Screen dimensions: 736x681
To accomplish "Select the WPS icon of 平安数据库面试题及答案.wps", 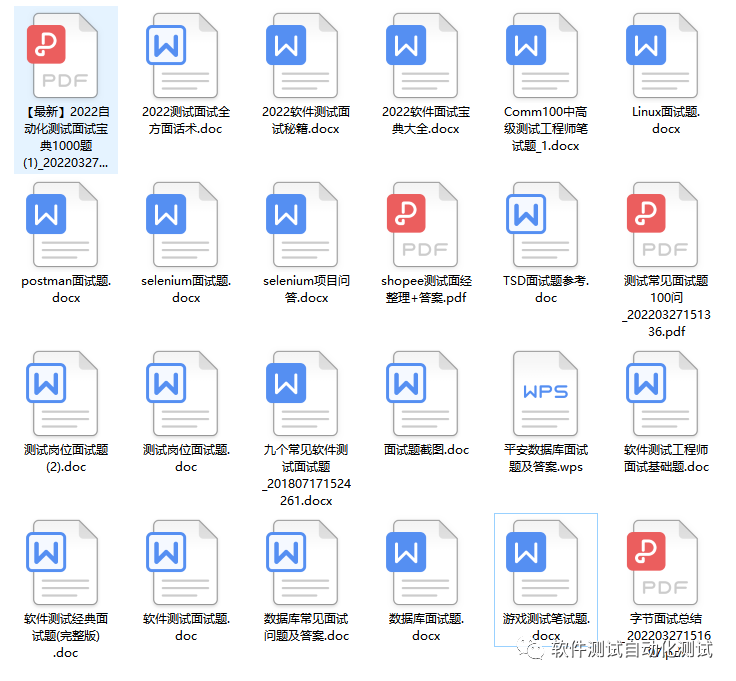I will [545, 393].
